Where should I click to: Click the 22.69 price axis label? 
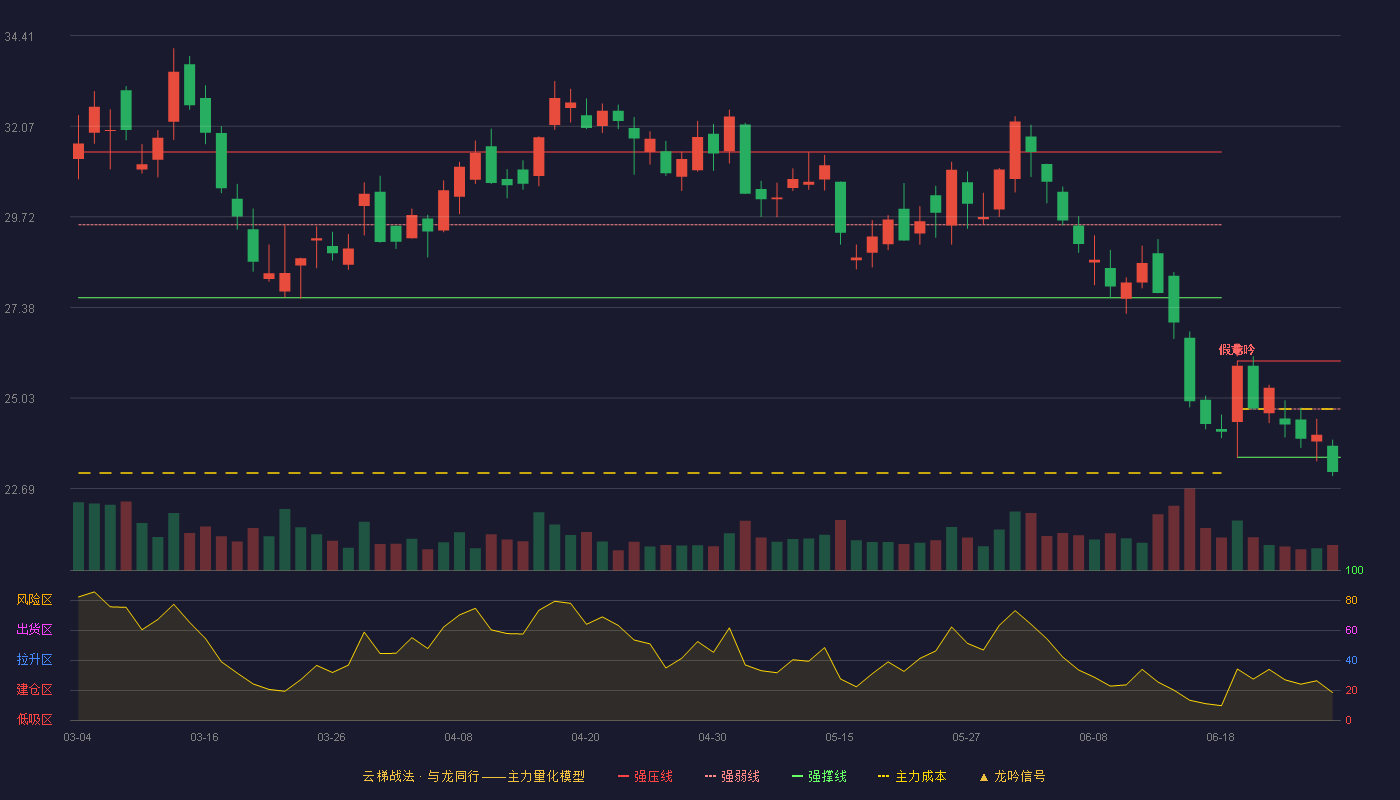tap(19, 490)
